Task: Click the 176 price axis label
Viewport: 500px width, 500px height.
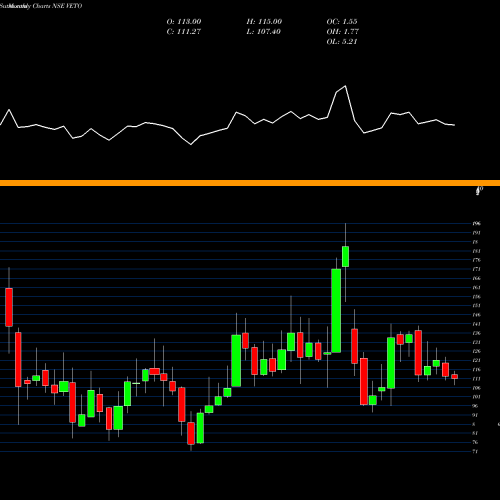Action: (476, 260)
